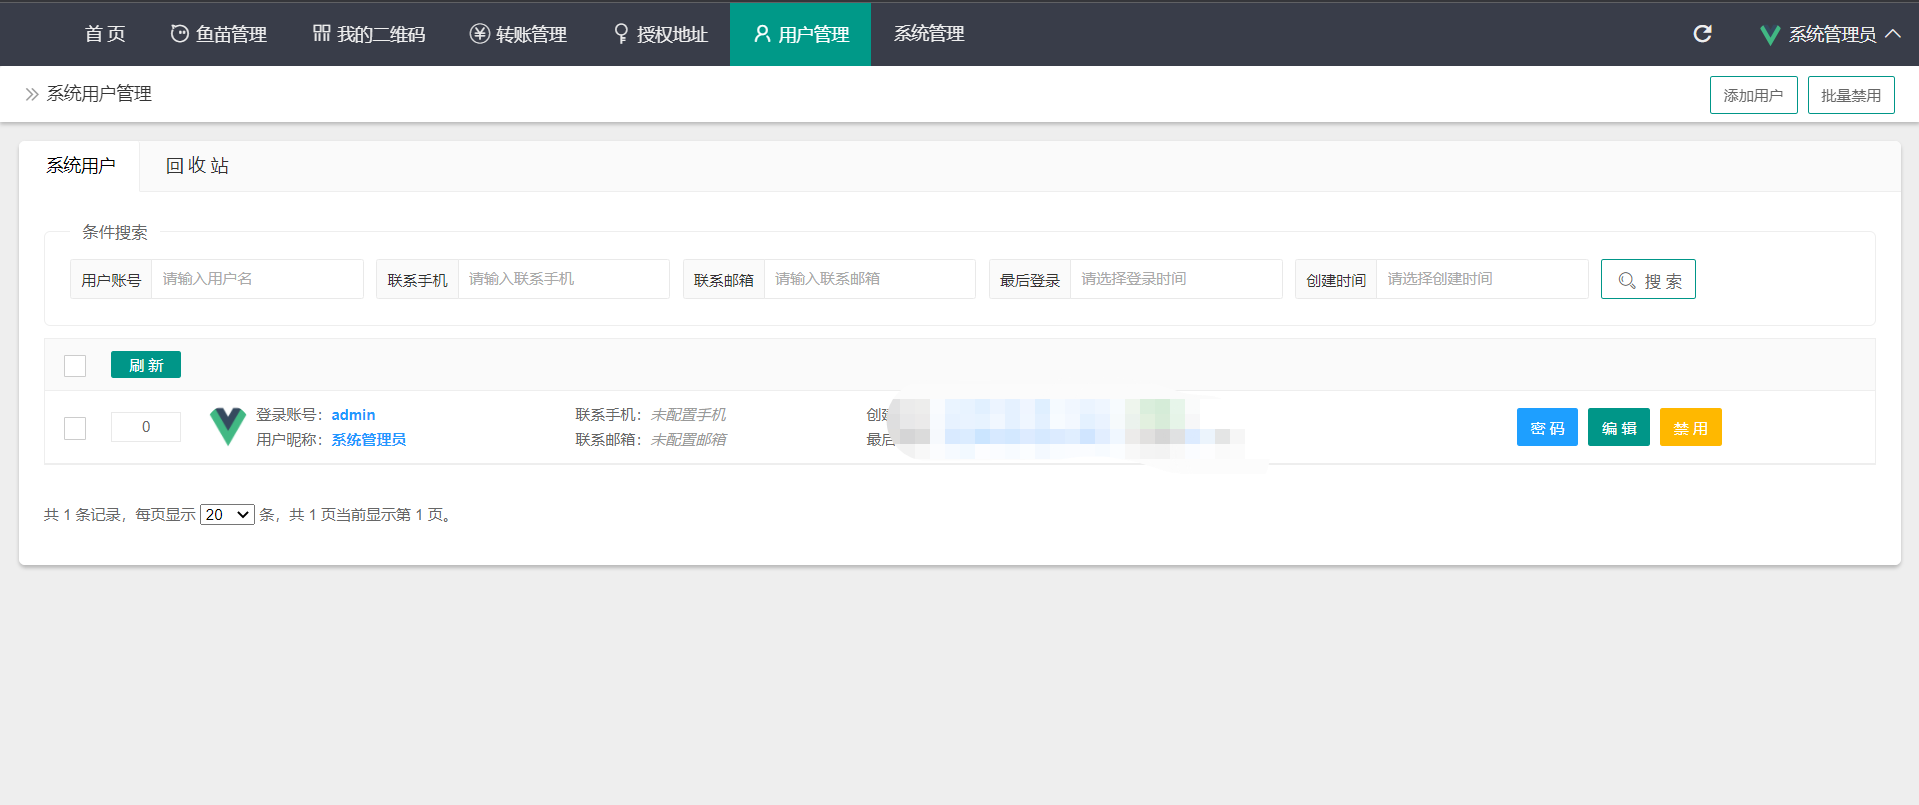Switch to the 系统用户 tab
Image resolution: width=1919 pixels, height=805 pixels.
80,166
